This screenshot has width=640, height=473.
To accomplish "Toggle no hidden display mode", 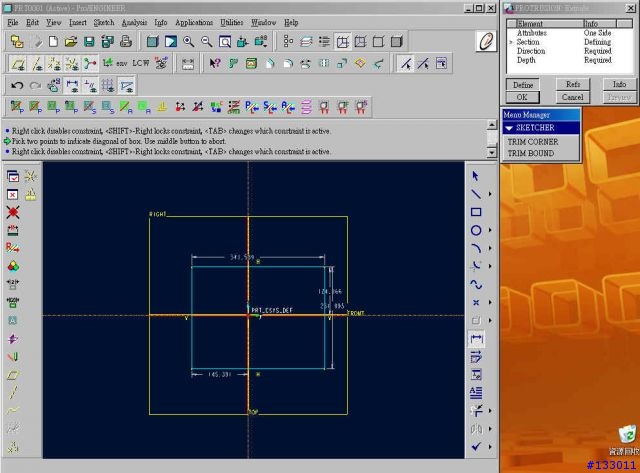I will pyautogui.click(x=378, y=41).
